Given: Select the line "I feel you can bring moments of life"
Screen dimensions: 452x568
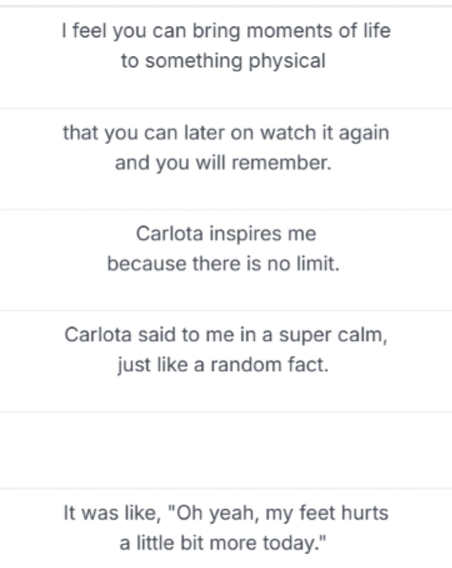Looking at the screenshot, I should (226, 31).
